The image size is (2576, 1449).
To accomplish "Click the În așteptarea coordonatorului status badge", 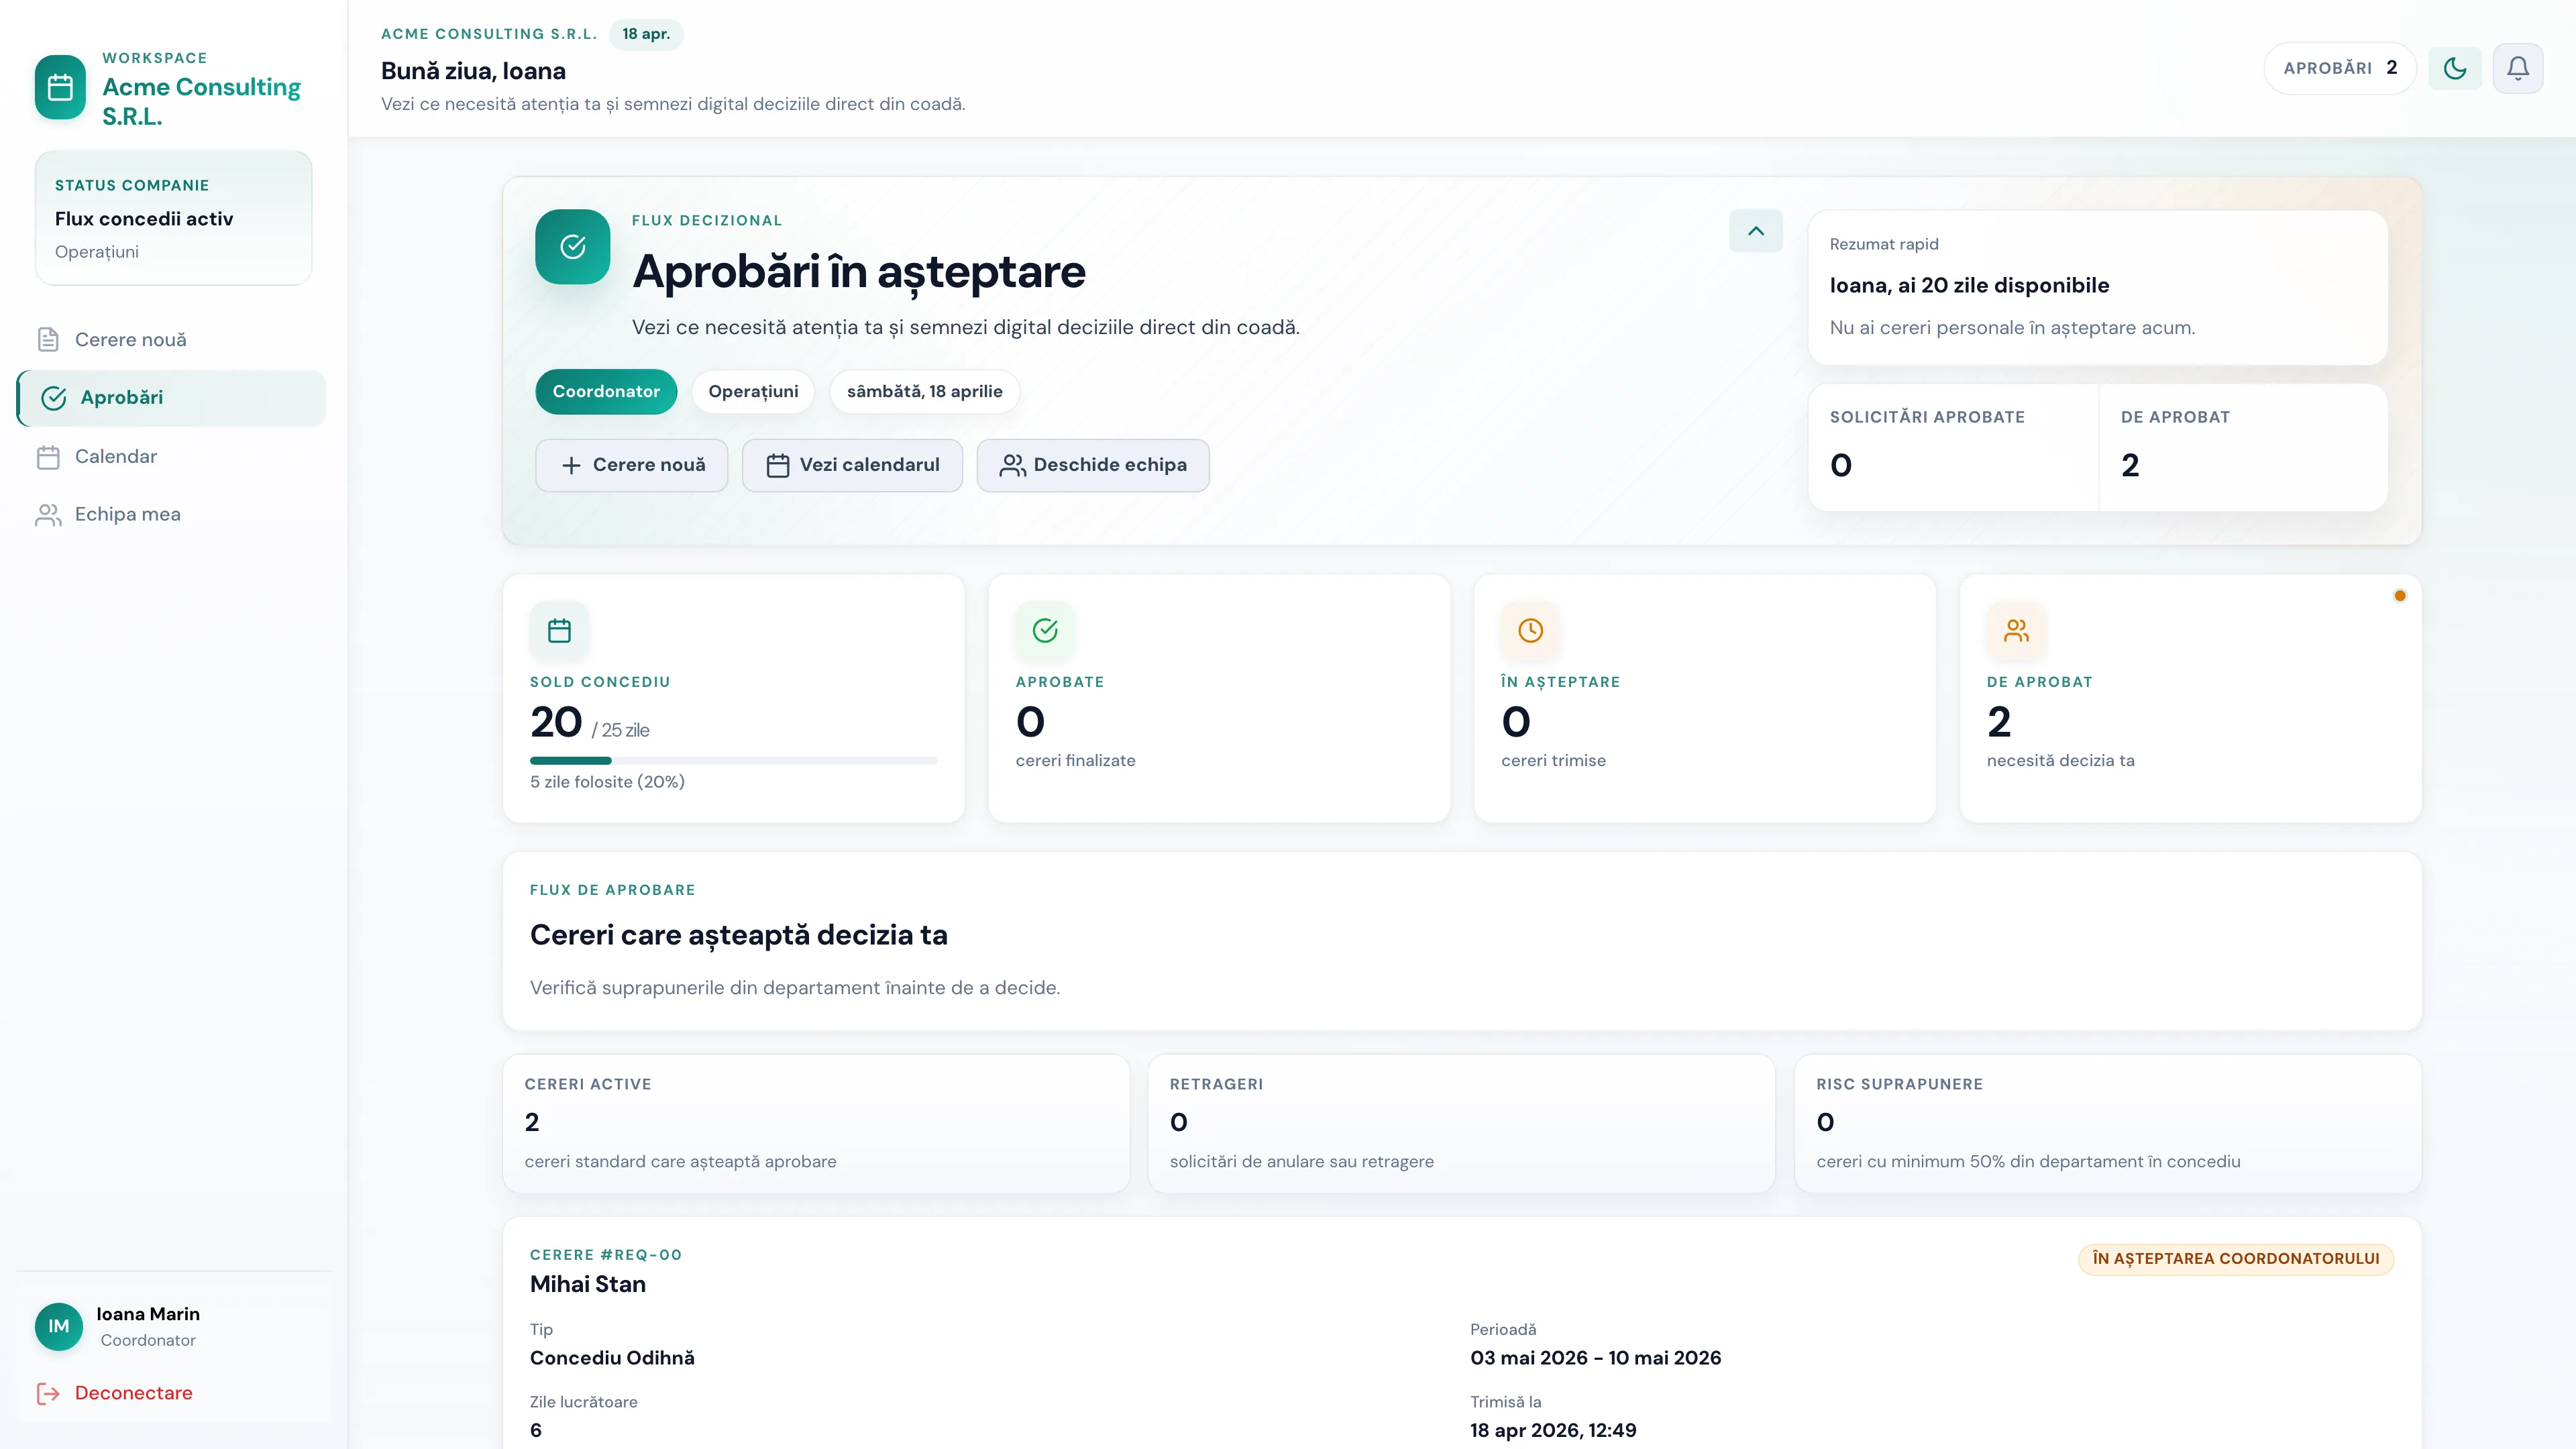I will (x=2235, y=1259).
